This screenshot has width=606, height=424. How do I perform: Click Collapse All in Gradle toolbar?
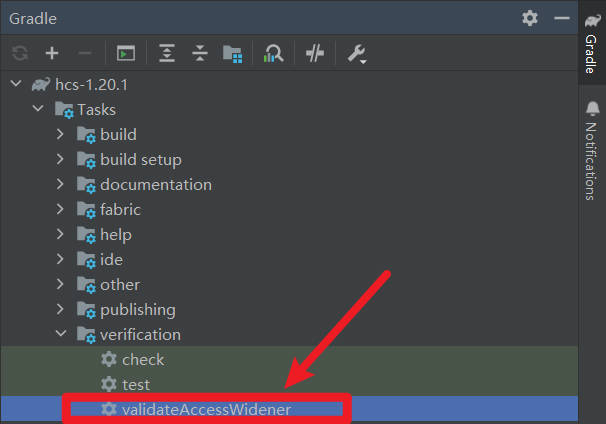(200, 53)
